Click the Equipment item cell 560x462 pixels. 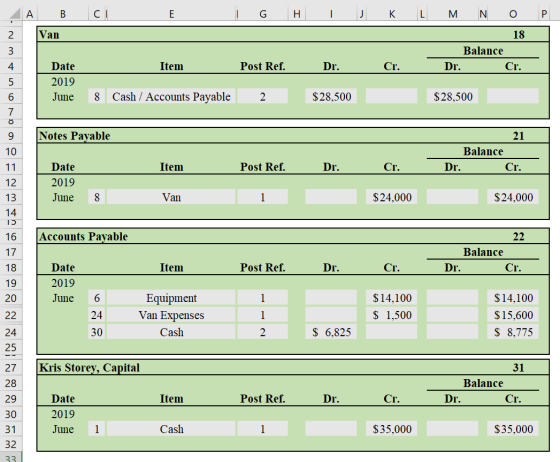tap(171, 298)
